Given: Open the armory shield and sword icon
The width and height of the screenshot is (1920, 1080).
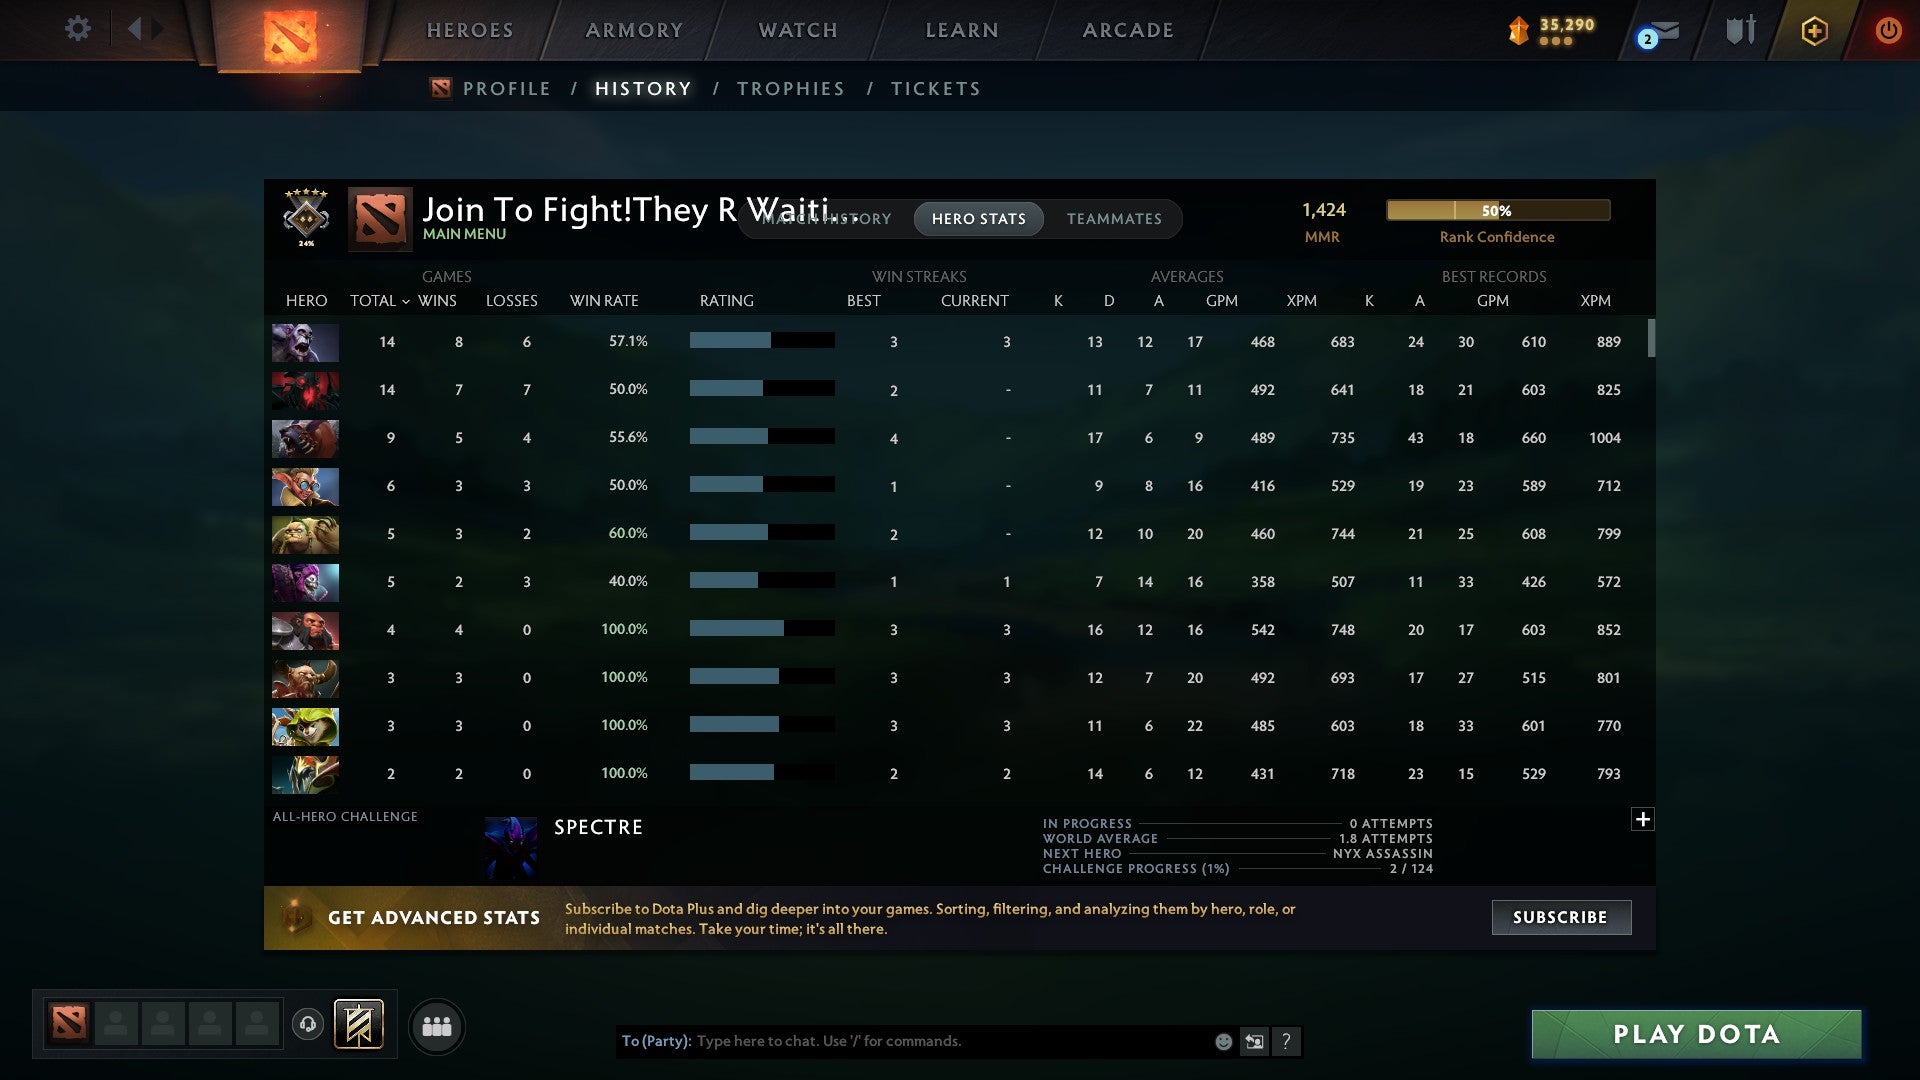Looking at the screenshot, I should click(1740, 30).
